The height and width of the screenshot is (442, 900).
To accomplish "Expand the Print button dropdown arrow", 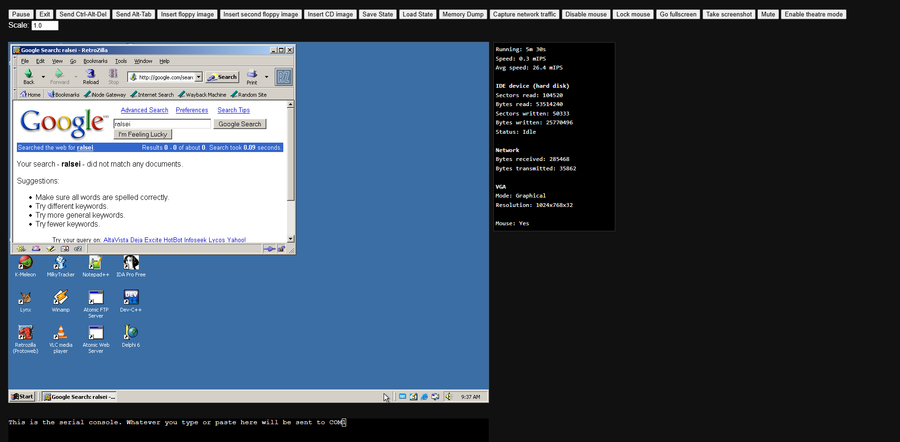I will [266, 77].
